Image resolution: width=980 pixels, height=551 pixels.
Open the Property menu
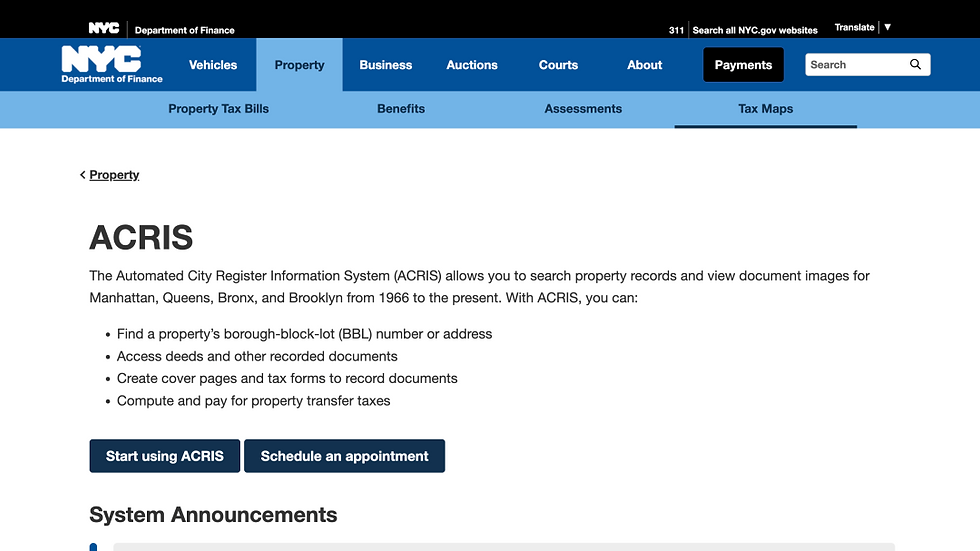coord(299,65)
